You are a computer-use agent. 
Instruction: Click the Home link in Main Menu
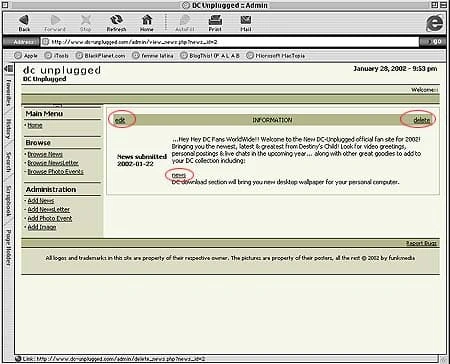click(x=35, y=125)
